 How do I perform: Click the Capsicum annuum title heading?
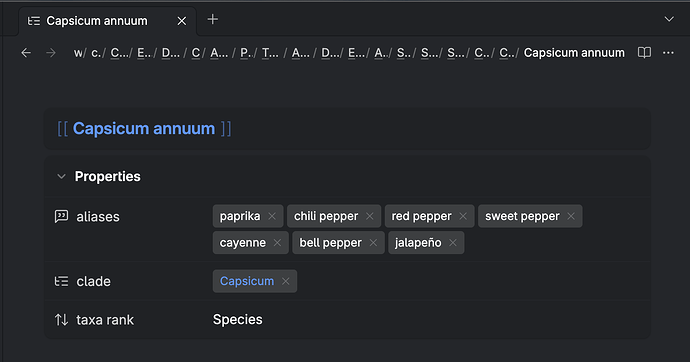[144, 128]
